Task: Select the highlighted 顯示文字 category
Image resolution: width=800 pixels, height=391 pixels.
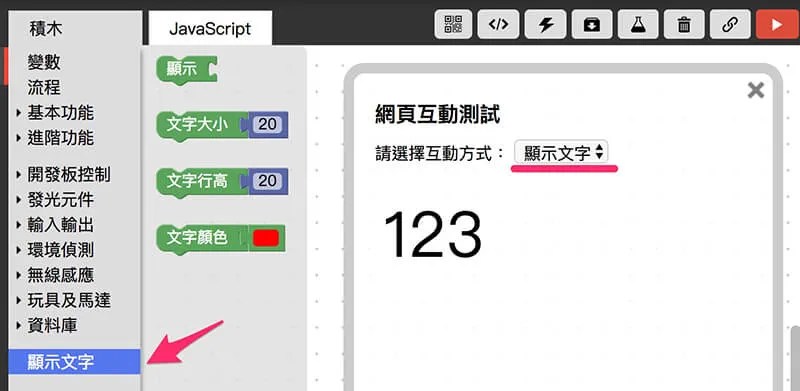Action: coord(74,362)
